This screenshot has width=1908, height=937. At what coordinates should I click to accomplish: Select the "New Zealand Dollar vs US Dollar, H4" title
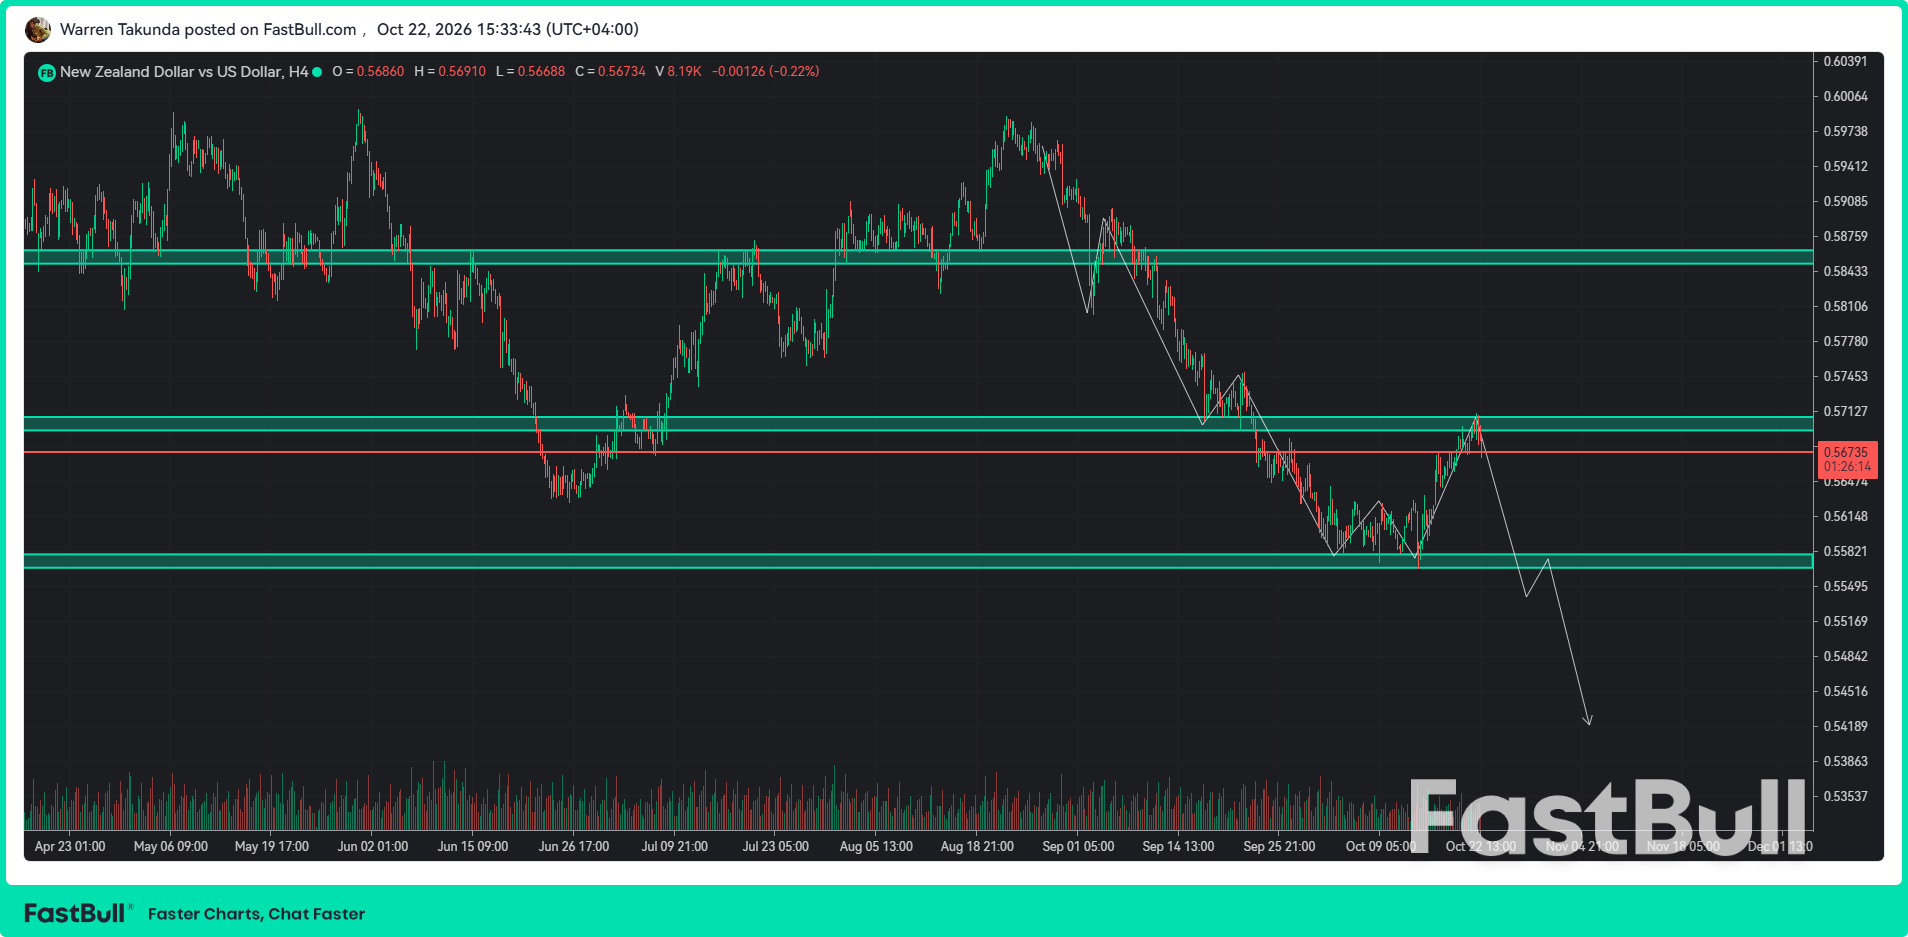coord(184,72)
